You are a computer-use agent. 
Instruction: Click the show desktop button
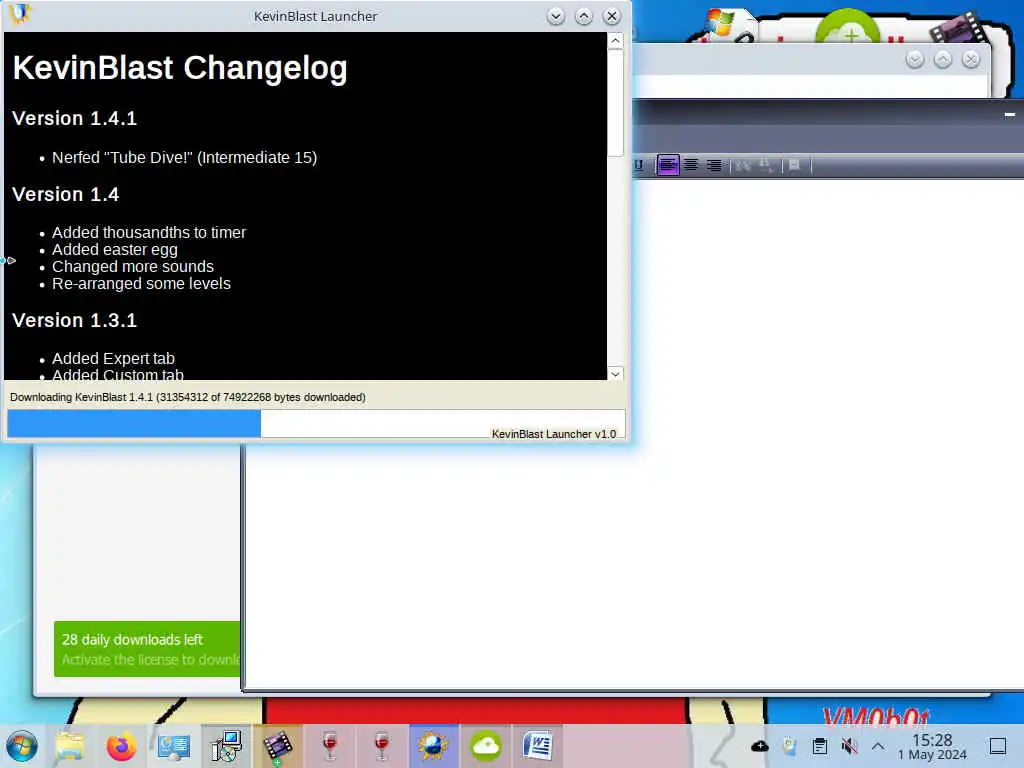(998, 746)
